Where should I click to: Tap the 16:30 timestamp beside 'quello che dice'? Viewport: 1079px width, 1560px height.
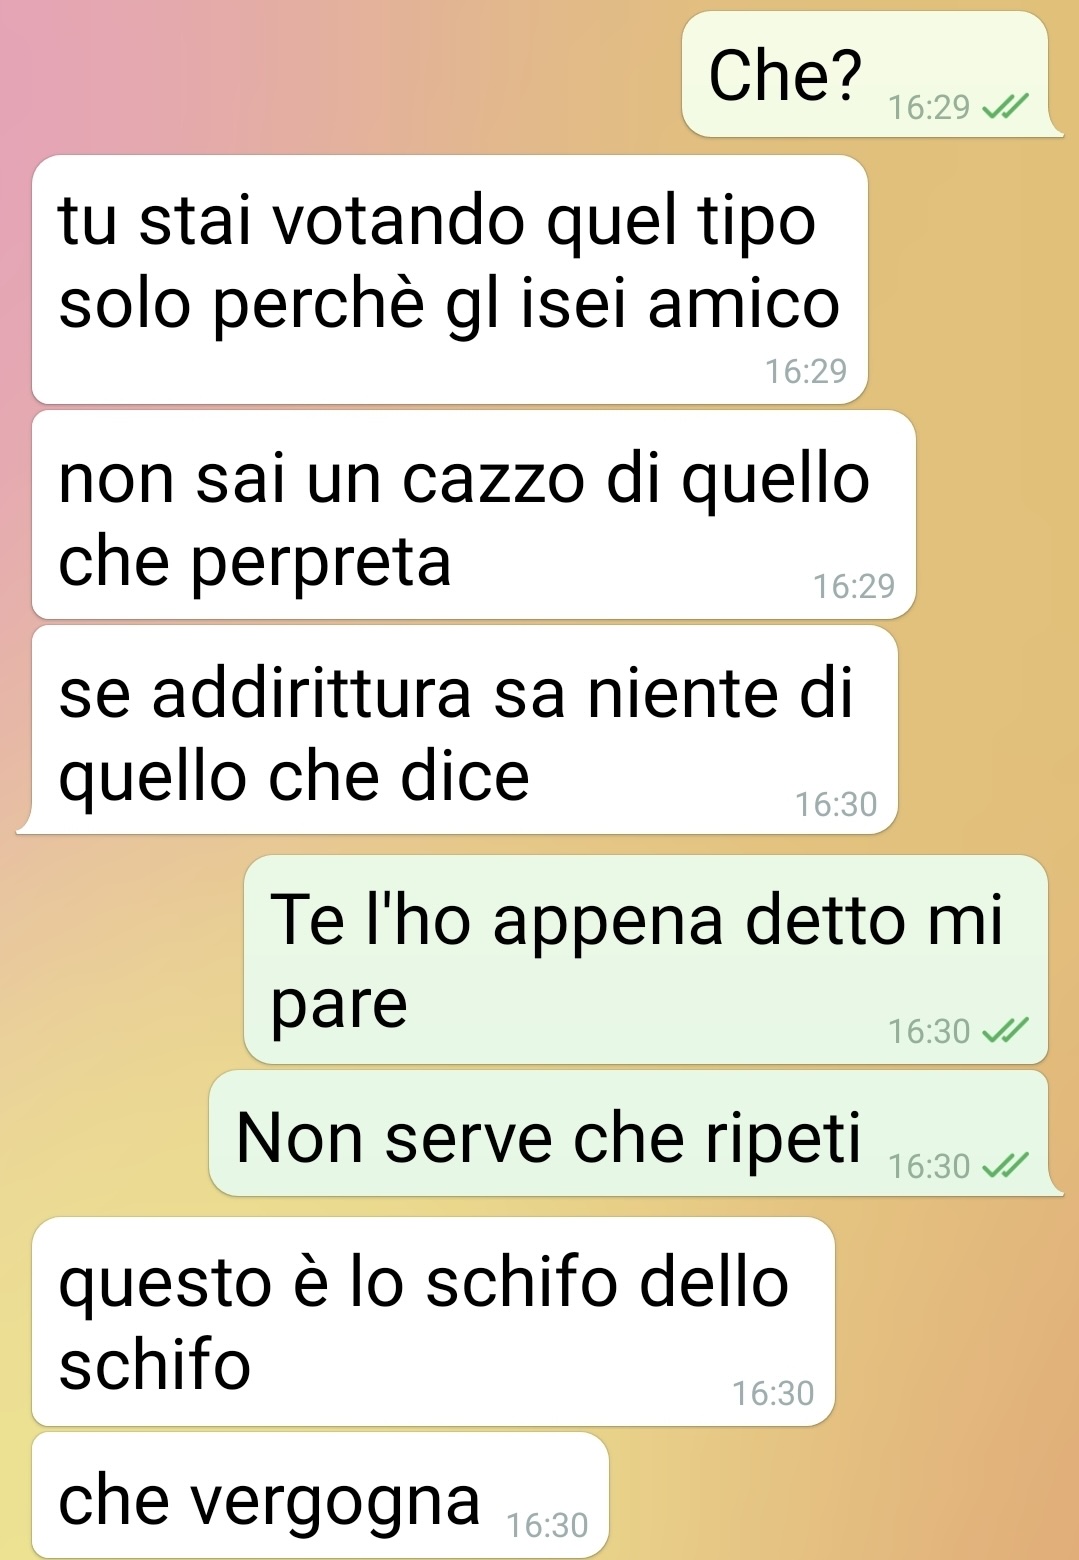tap(836, 804)
